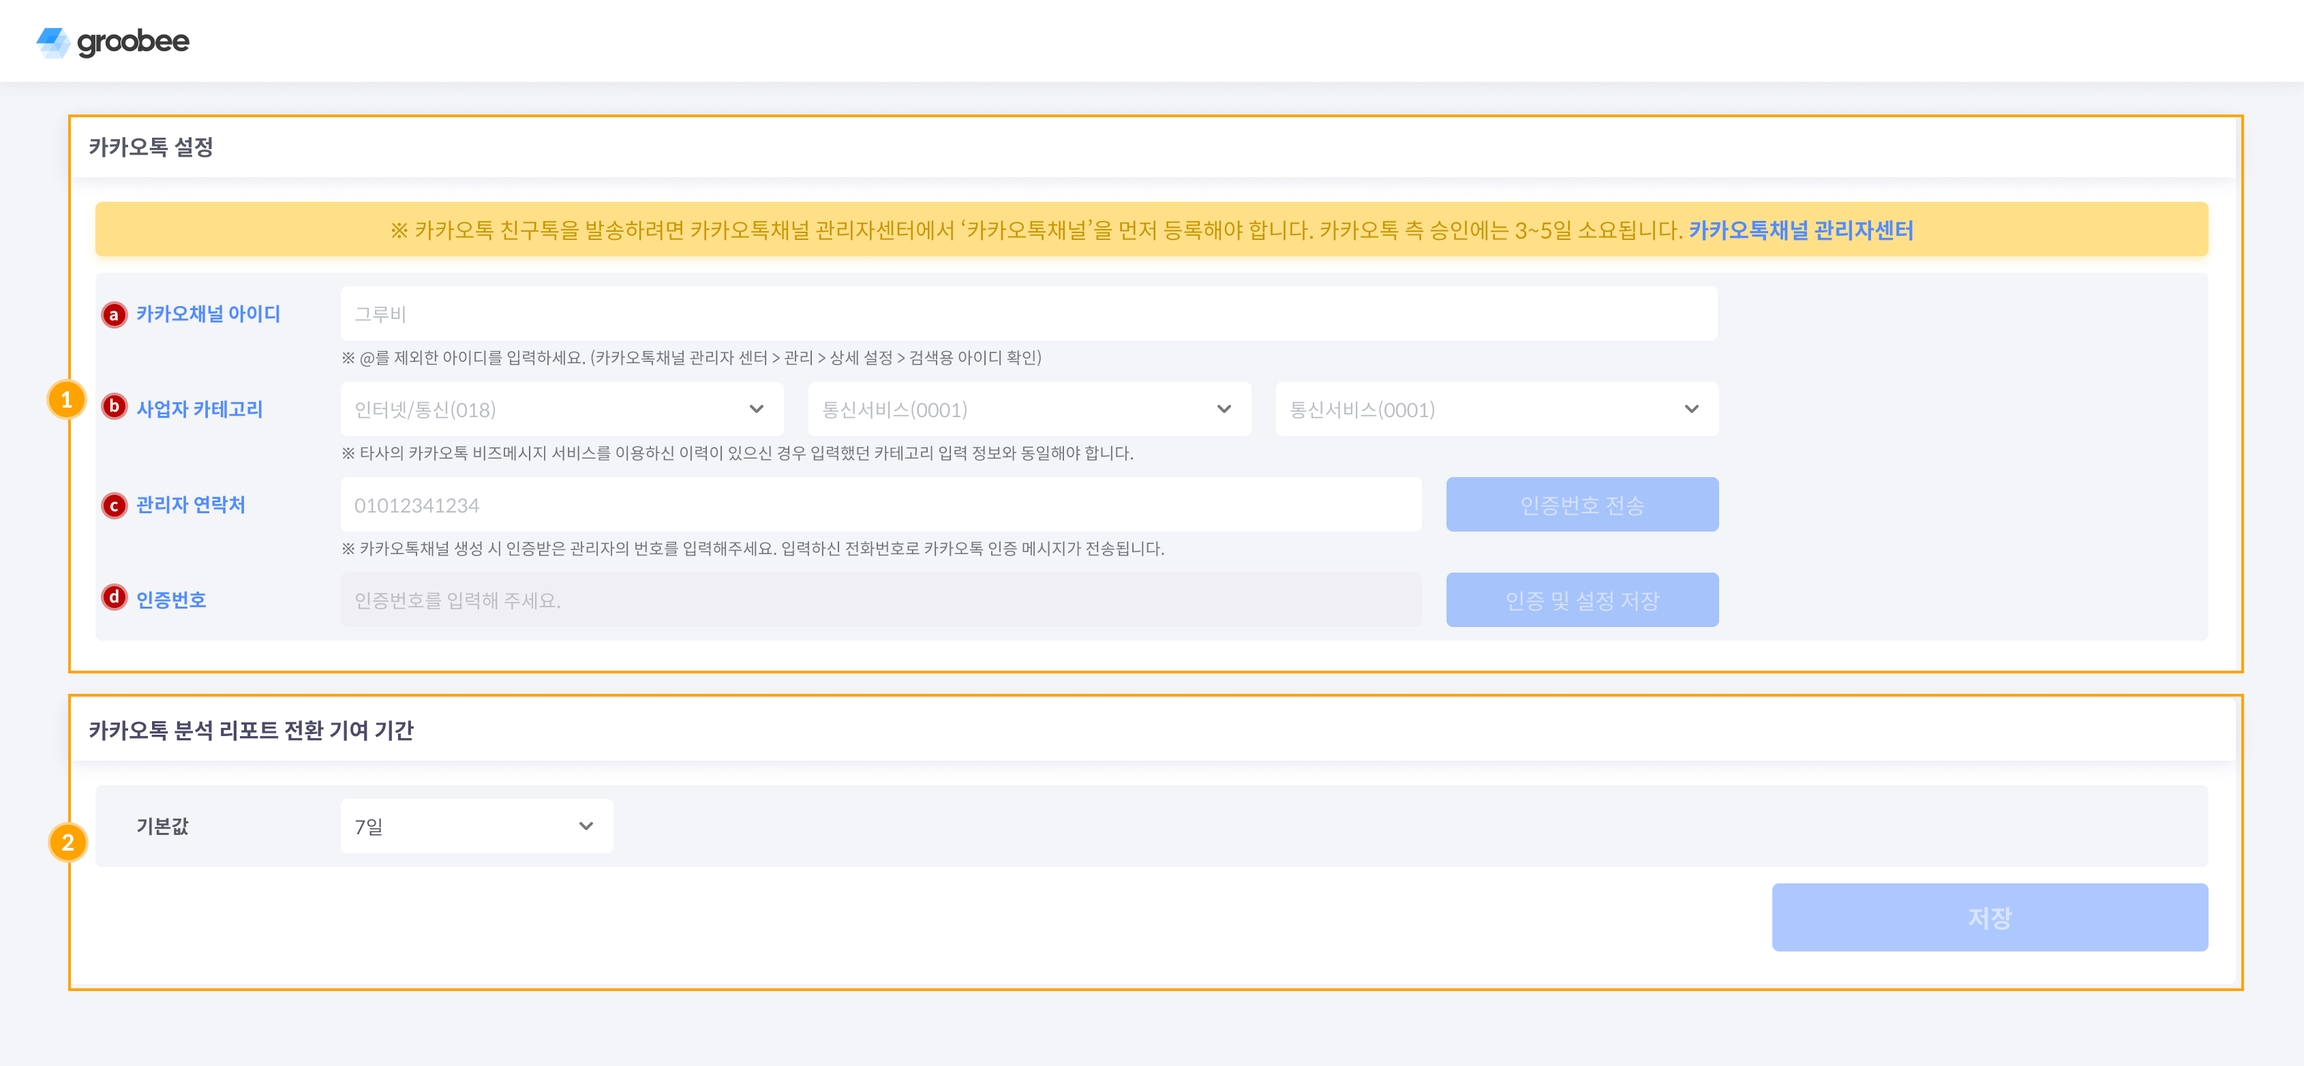
Task: Click the 인증번호 input field
Action: [880, 600]
